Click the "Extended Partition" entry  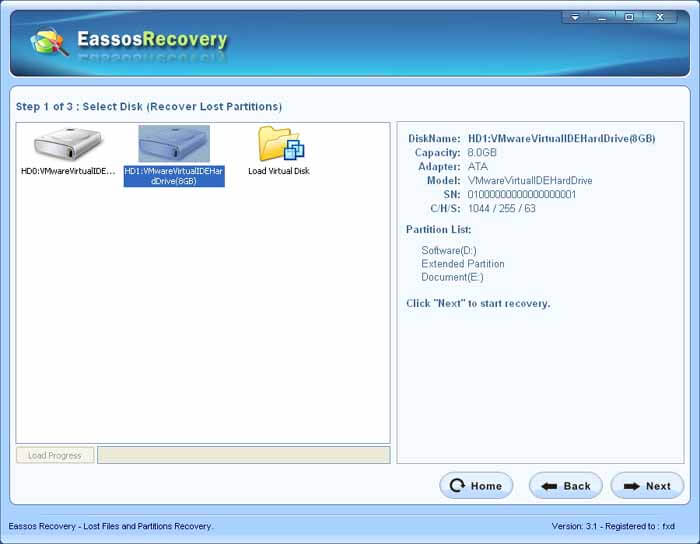pos(462,264)
